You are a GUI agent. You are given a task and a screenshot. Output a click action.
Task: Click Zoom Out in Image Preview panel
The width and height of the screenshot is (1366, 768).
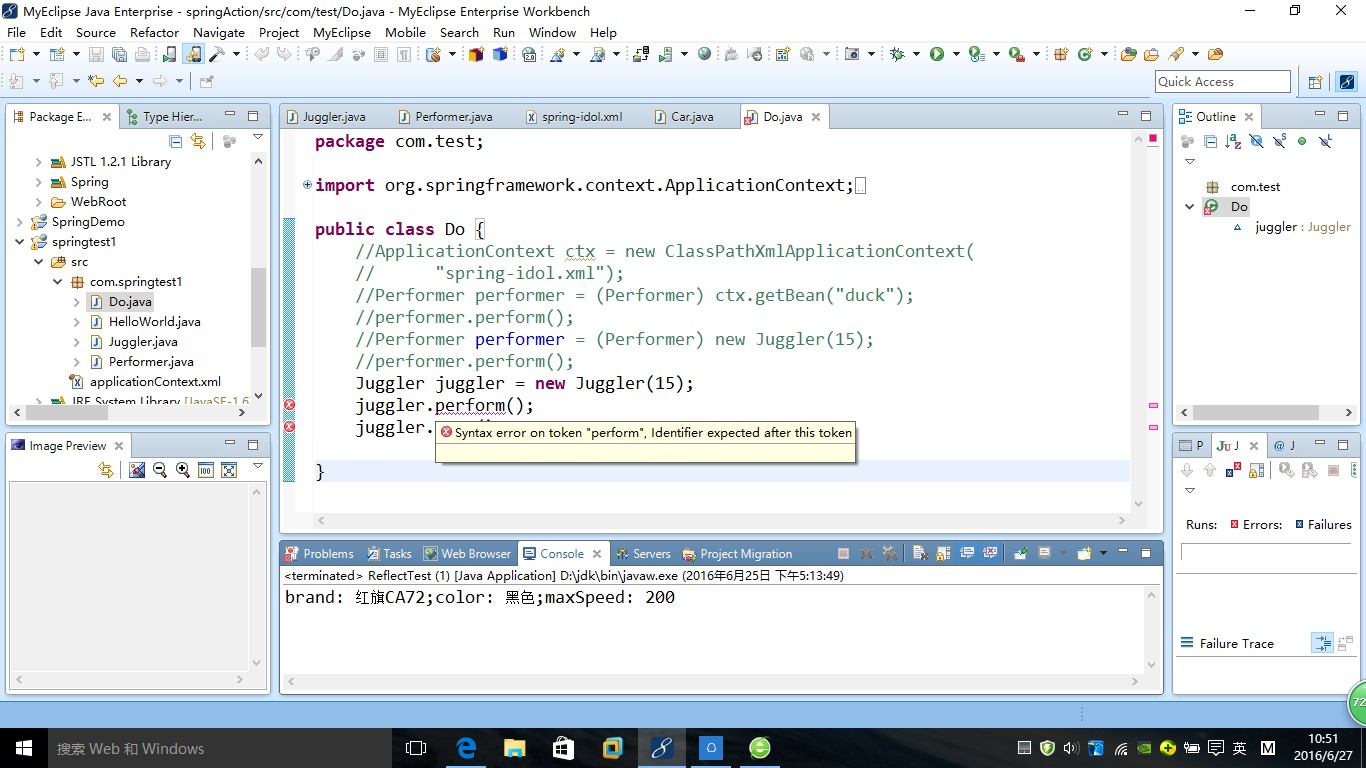tap(160, 469)
